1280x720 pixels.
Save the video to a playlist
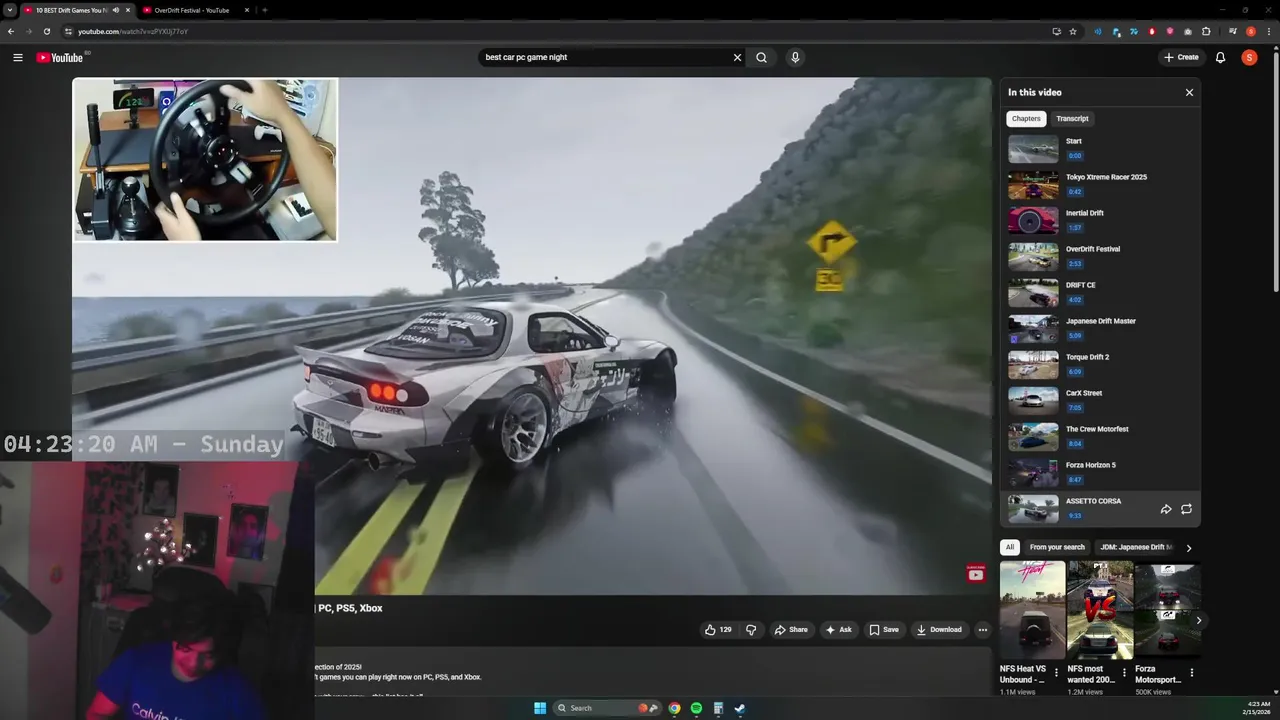pos(884,630)
